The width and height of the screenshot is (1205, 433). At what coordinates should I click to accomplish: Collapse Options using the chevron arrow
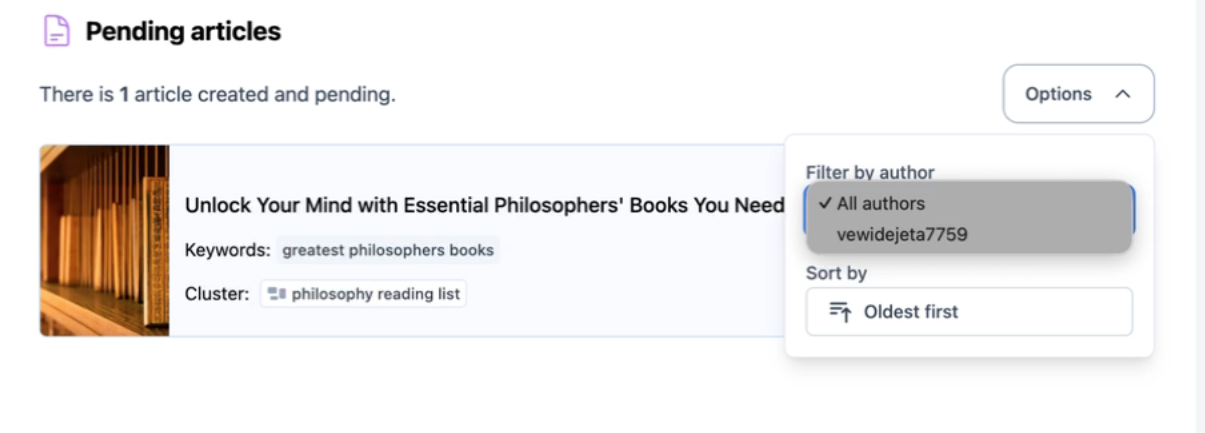(x=1122, y=94)
